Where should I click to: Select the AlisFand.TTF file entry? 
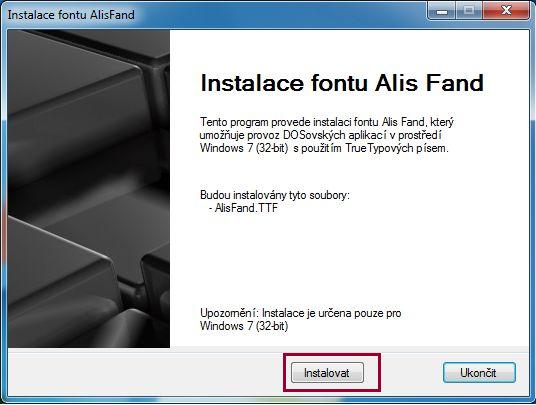243,208
